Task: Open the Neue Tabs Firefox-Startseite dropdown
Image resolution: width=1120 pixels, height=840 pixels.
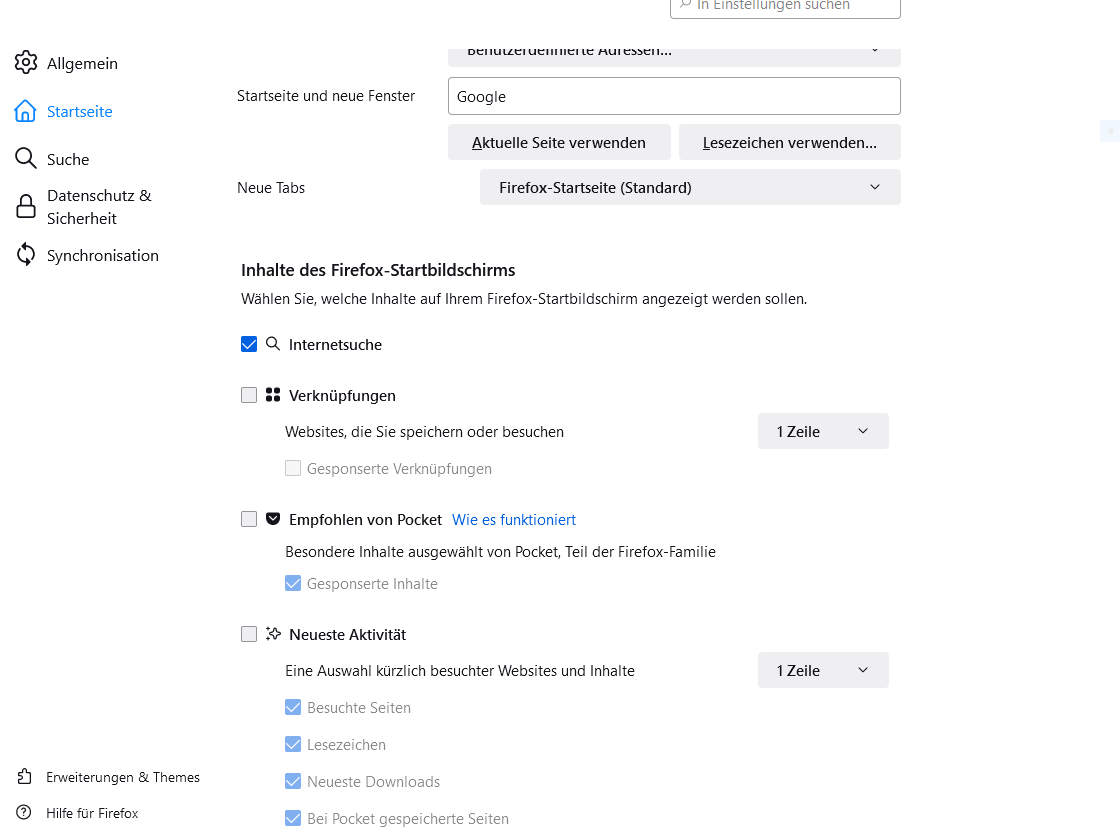Action: tap(690, 187)
